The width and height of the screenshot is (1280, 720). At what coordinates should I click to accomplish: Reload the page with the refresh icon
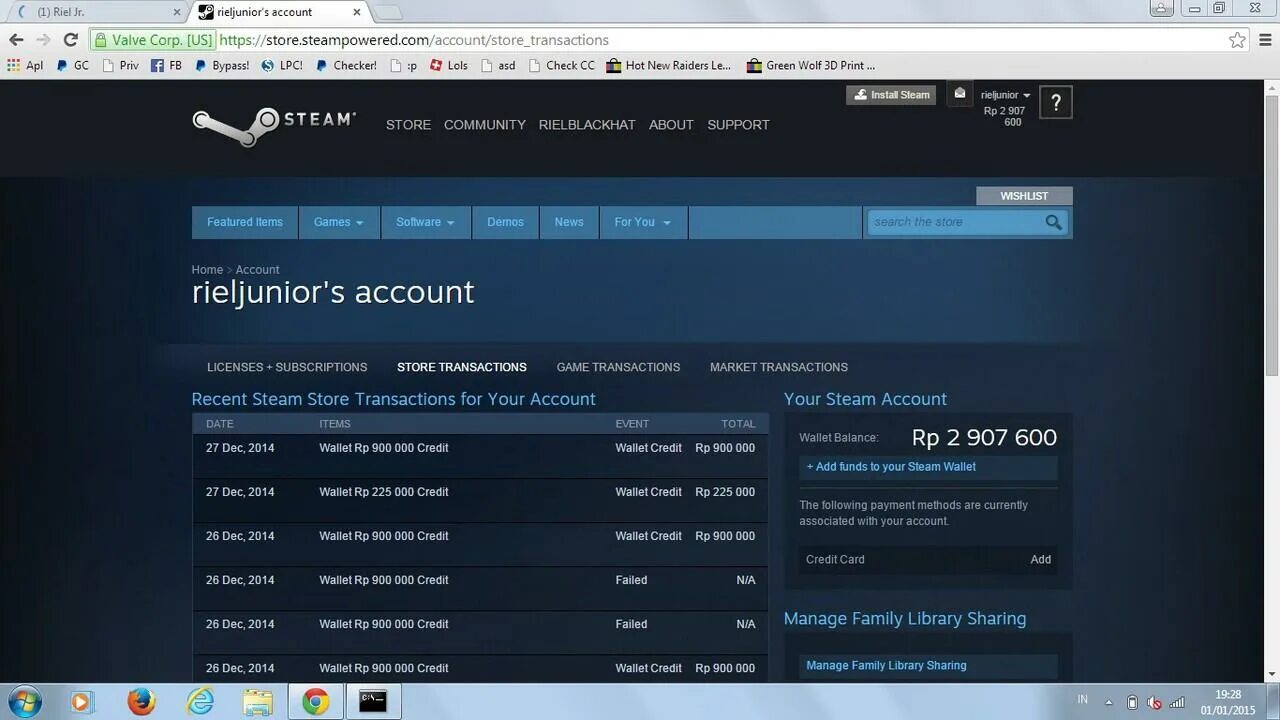[x=70, y=40]
